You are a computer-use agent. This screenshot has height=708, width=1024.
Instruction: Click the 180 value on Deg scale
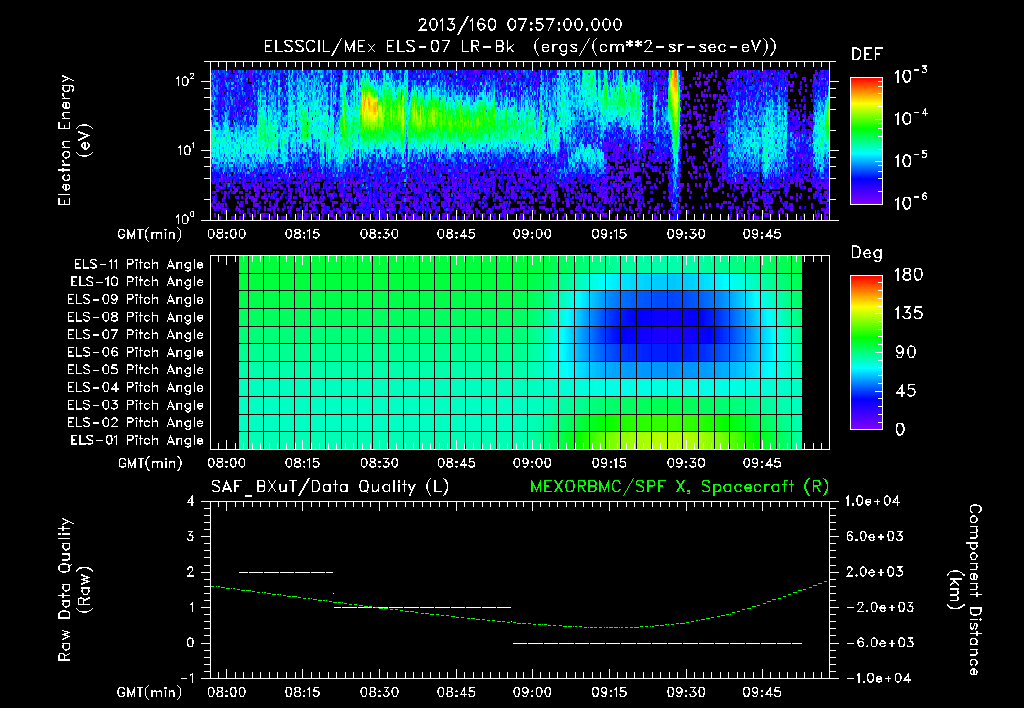click(908, 275)
